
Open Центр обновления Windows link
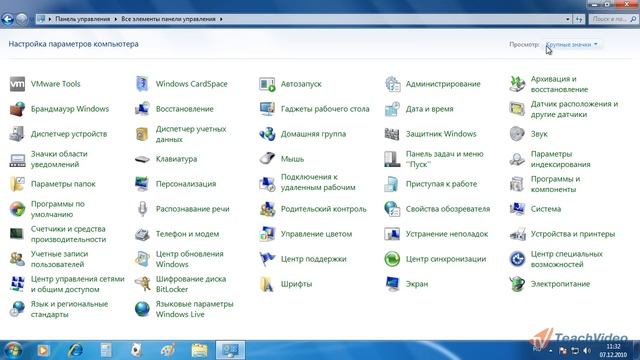point(189,259)
